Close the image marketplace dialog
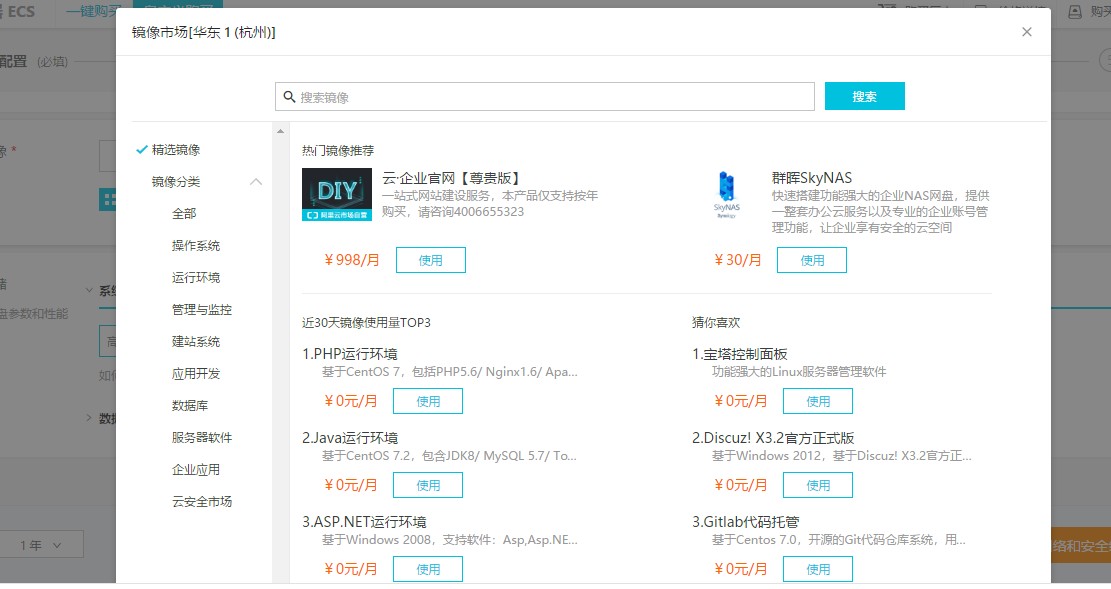The width and height of the screenshot is (1111, 589). [1026, 32]
